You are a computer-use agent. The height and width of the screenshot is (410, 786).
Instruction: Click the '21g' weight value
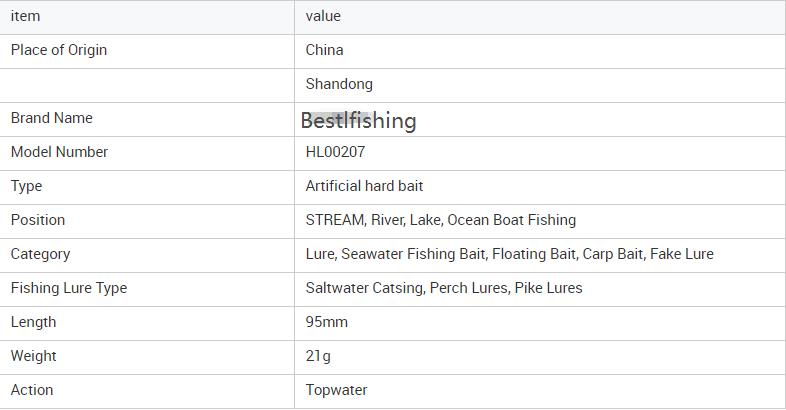tap(318, 356)
